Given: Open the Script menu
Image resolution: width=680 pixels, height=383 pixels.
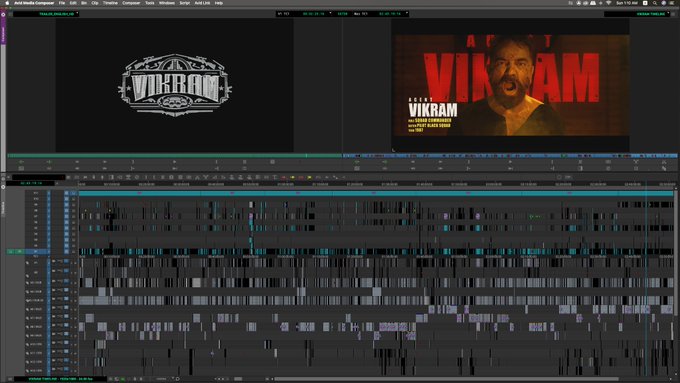Looking at the screenshot, I should (x=185, y=3).
